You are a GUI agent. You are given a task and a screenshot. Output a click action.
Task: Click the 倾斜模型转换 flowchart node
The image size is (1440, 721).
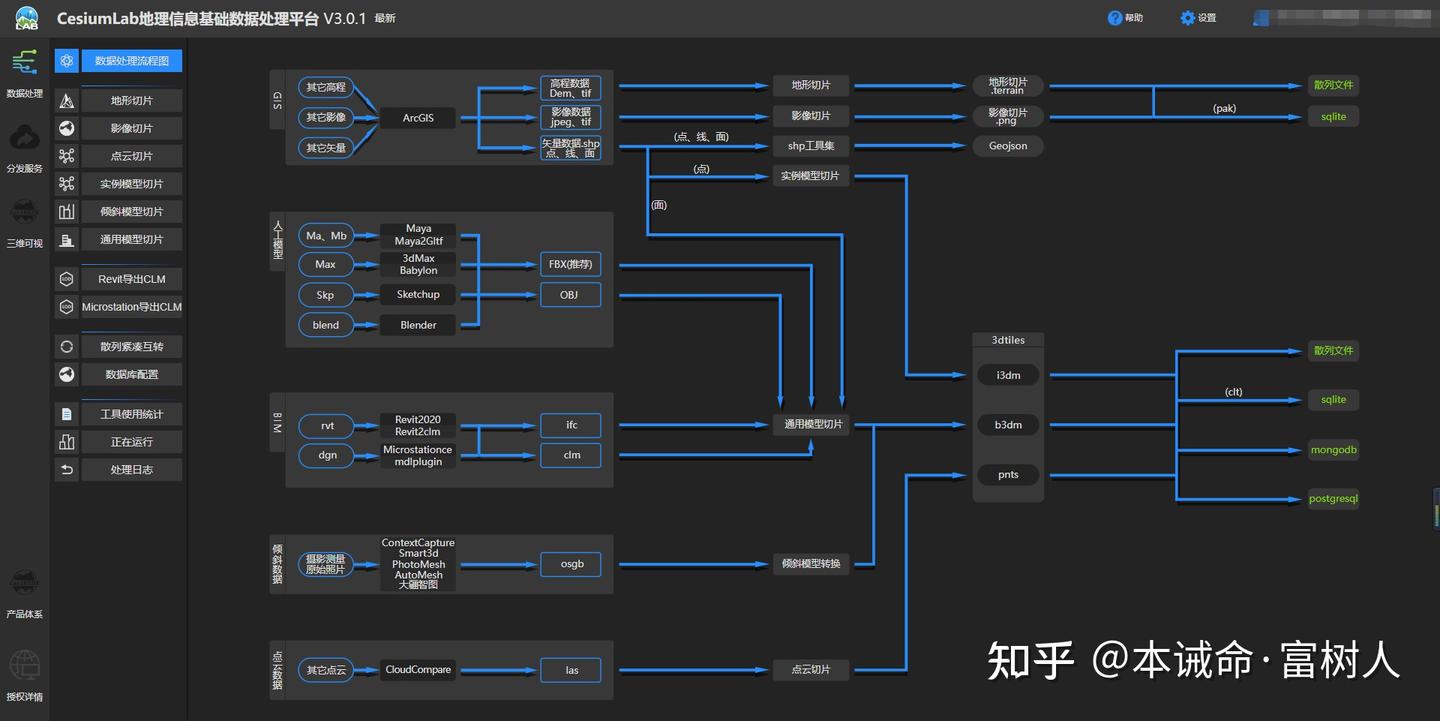coord(811,564)
